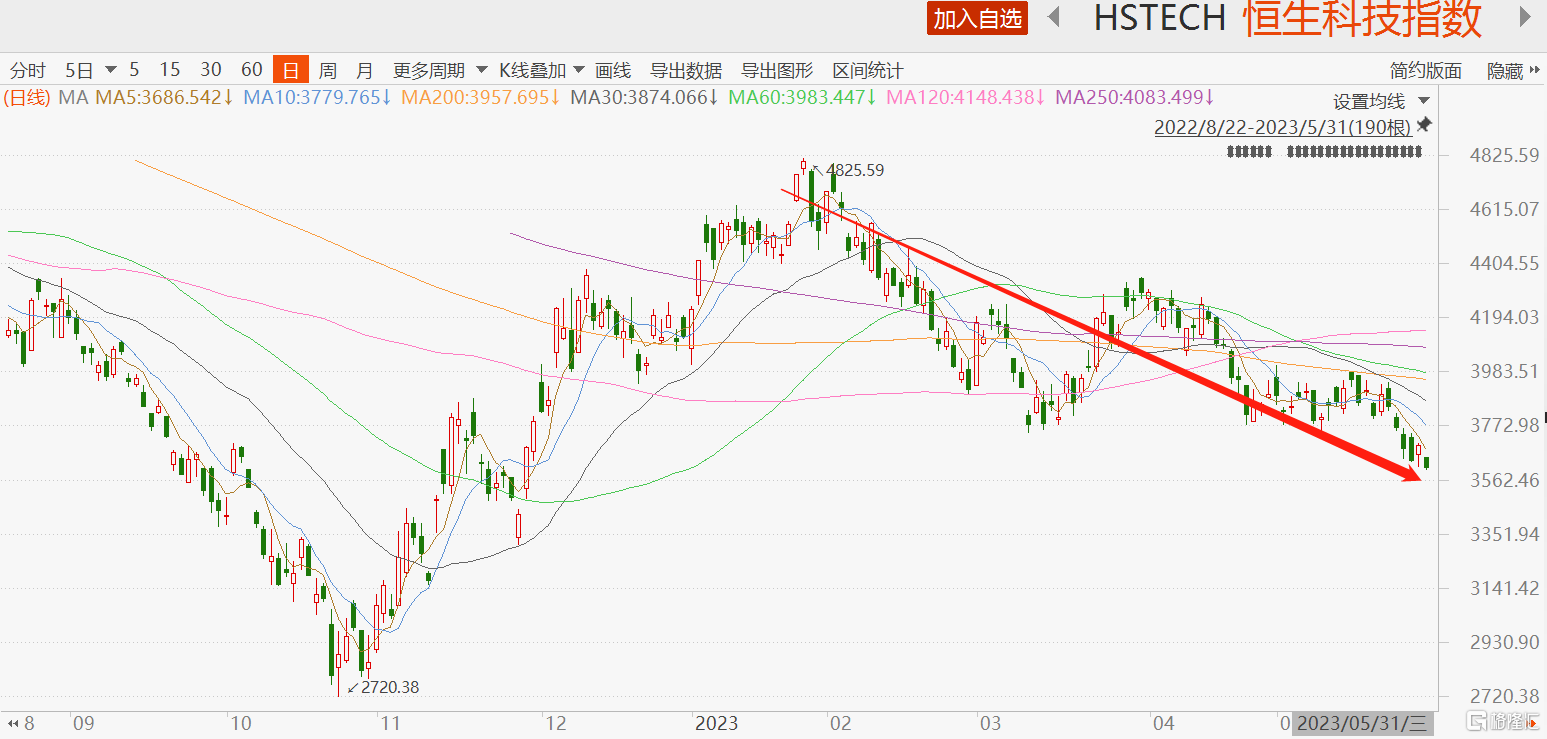Click 导出数据 to export data

[x=686, y=70]
